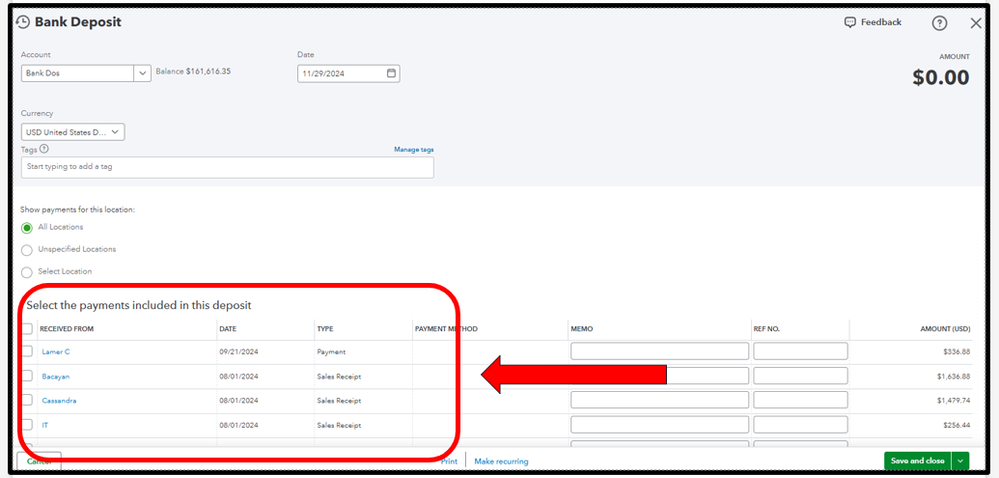Open the calendar date picker icon
This screenshot has width=999, height=478.
[391, 73]
